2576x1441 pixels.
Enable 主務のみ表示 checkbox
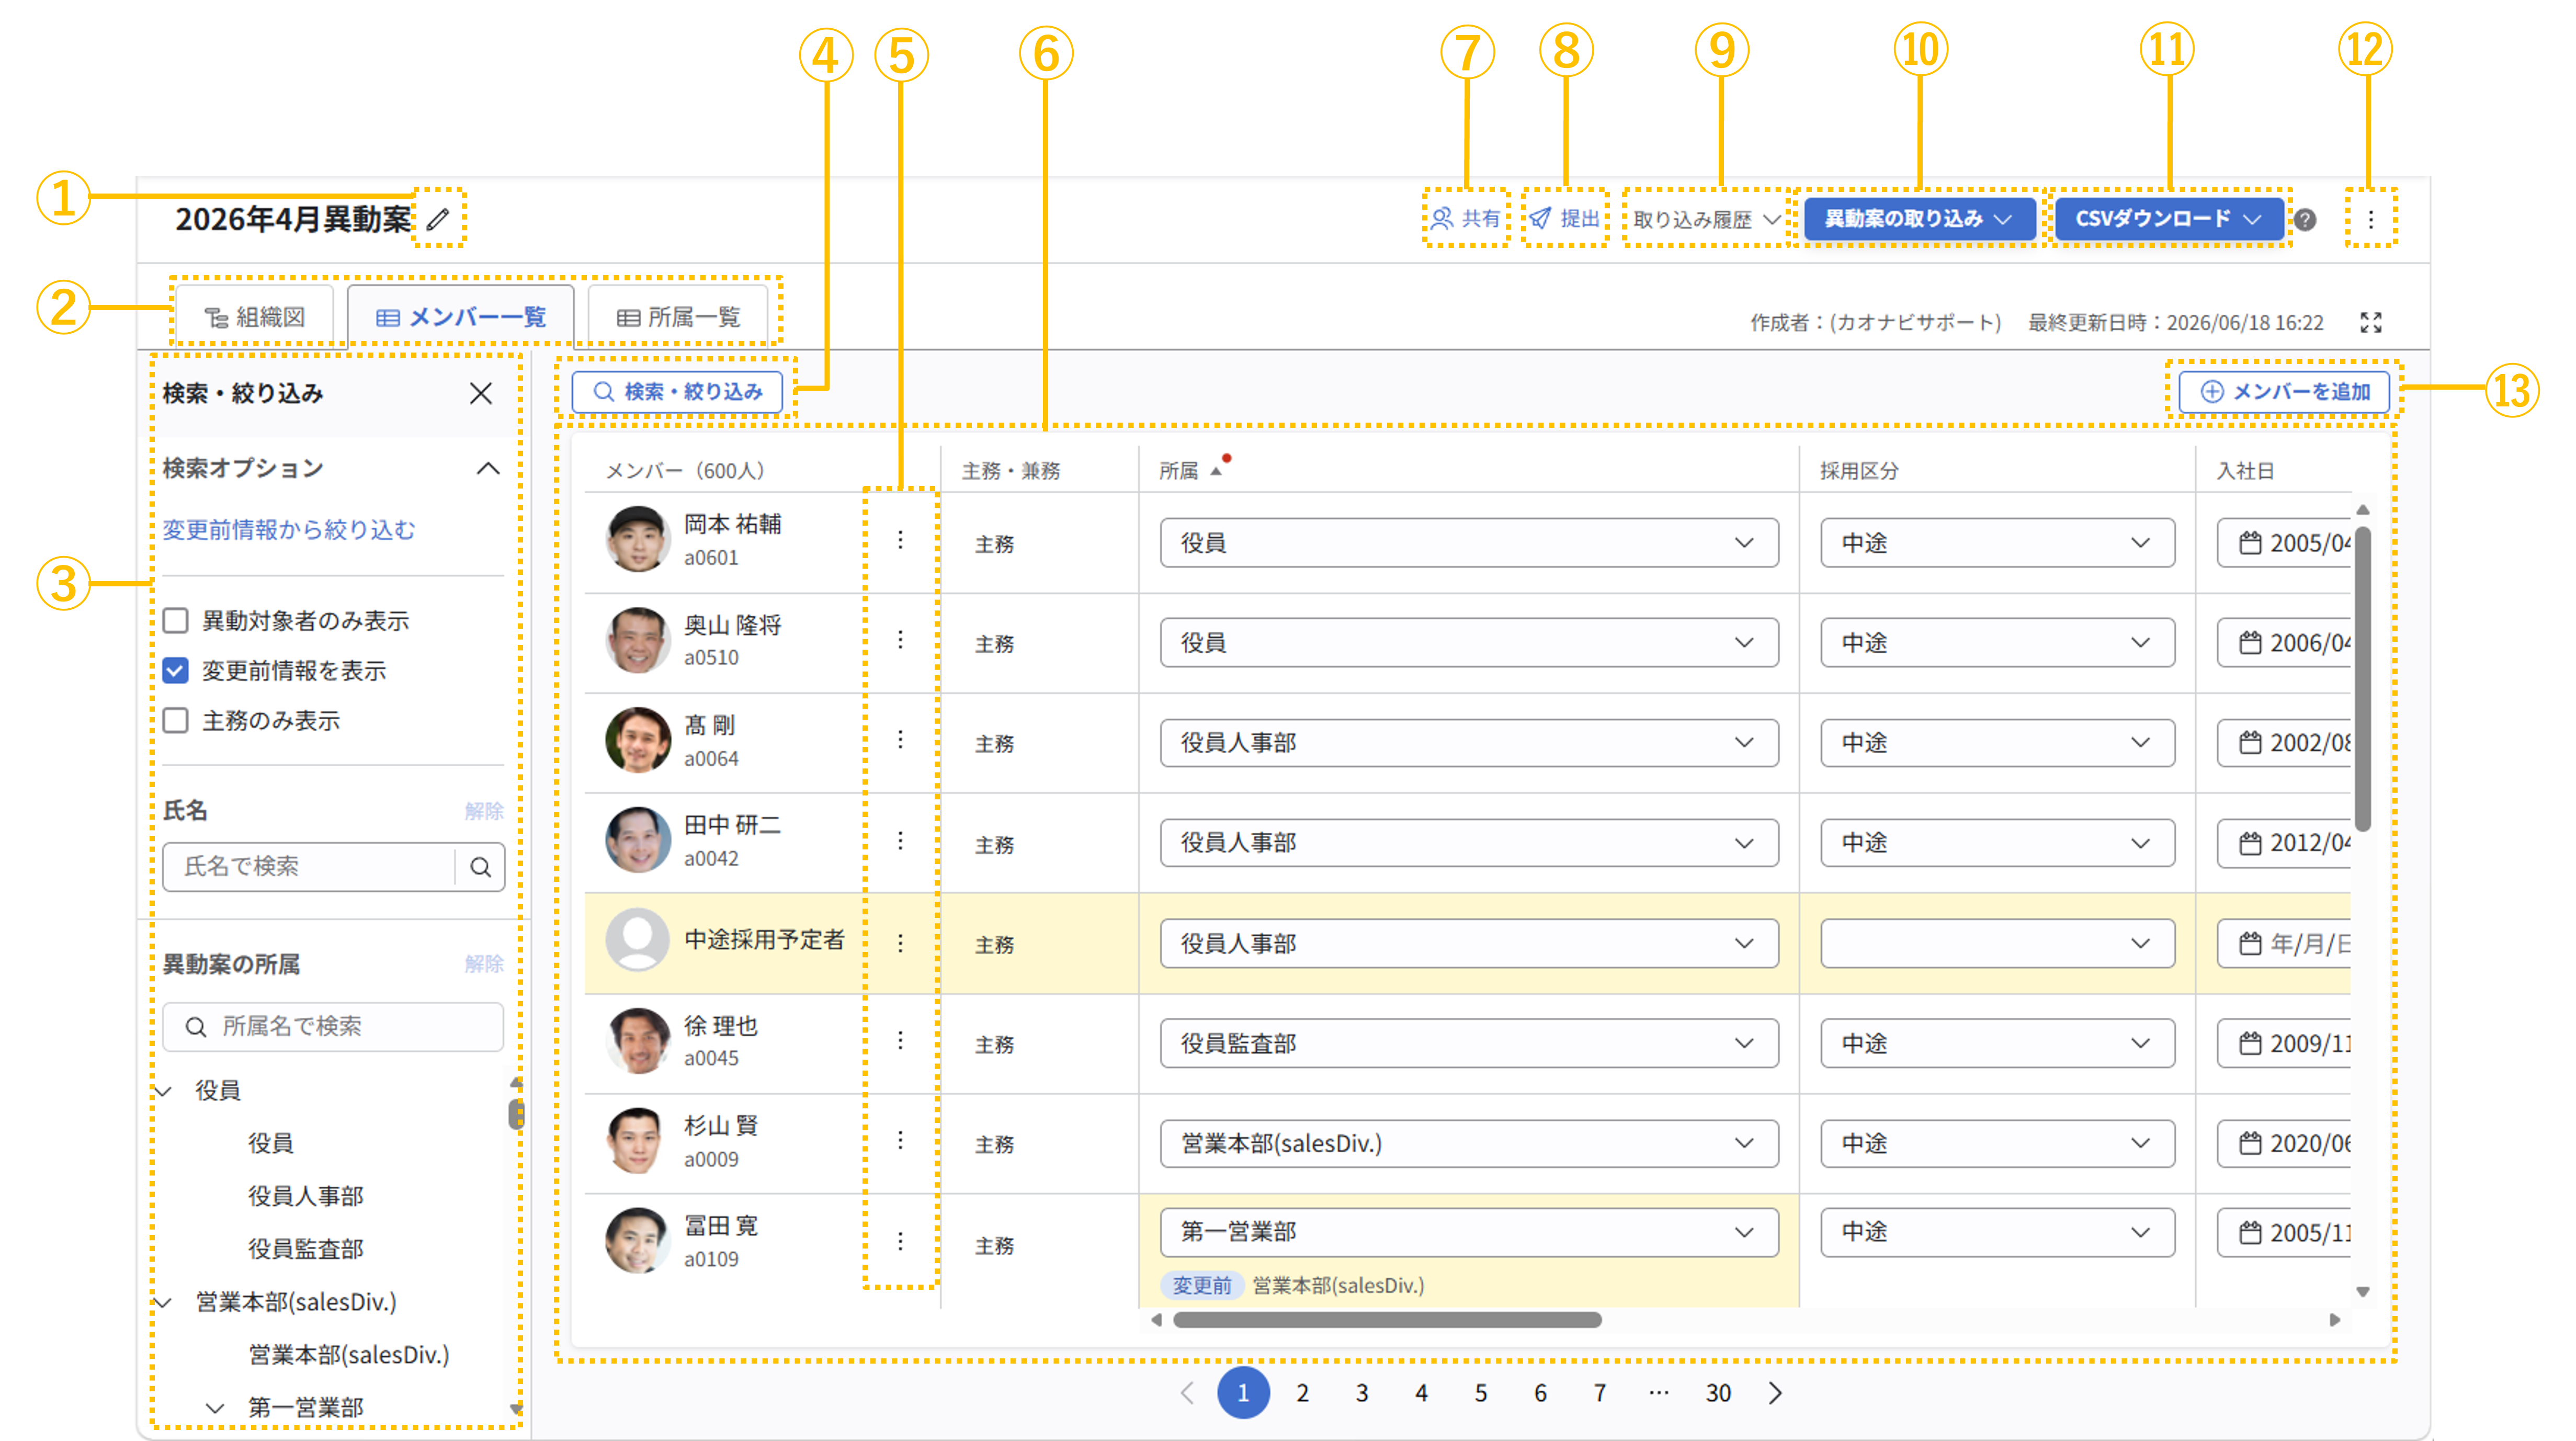pyautogui.click(x=176, y=721)
